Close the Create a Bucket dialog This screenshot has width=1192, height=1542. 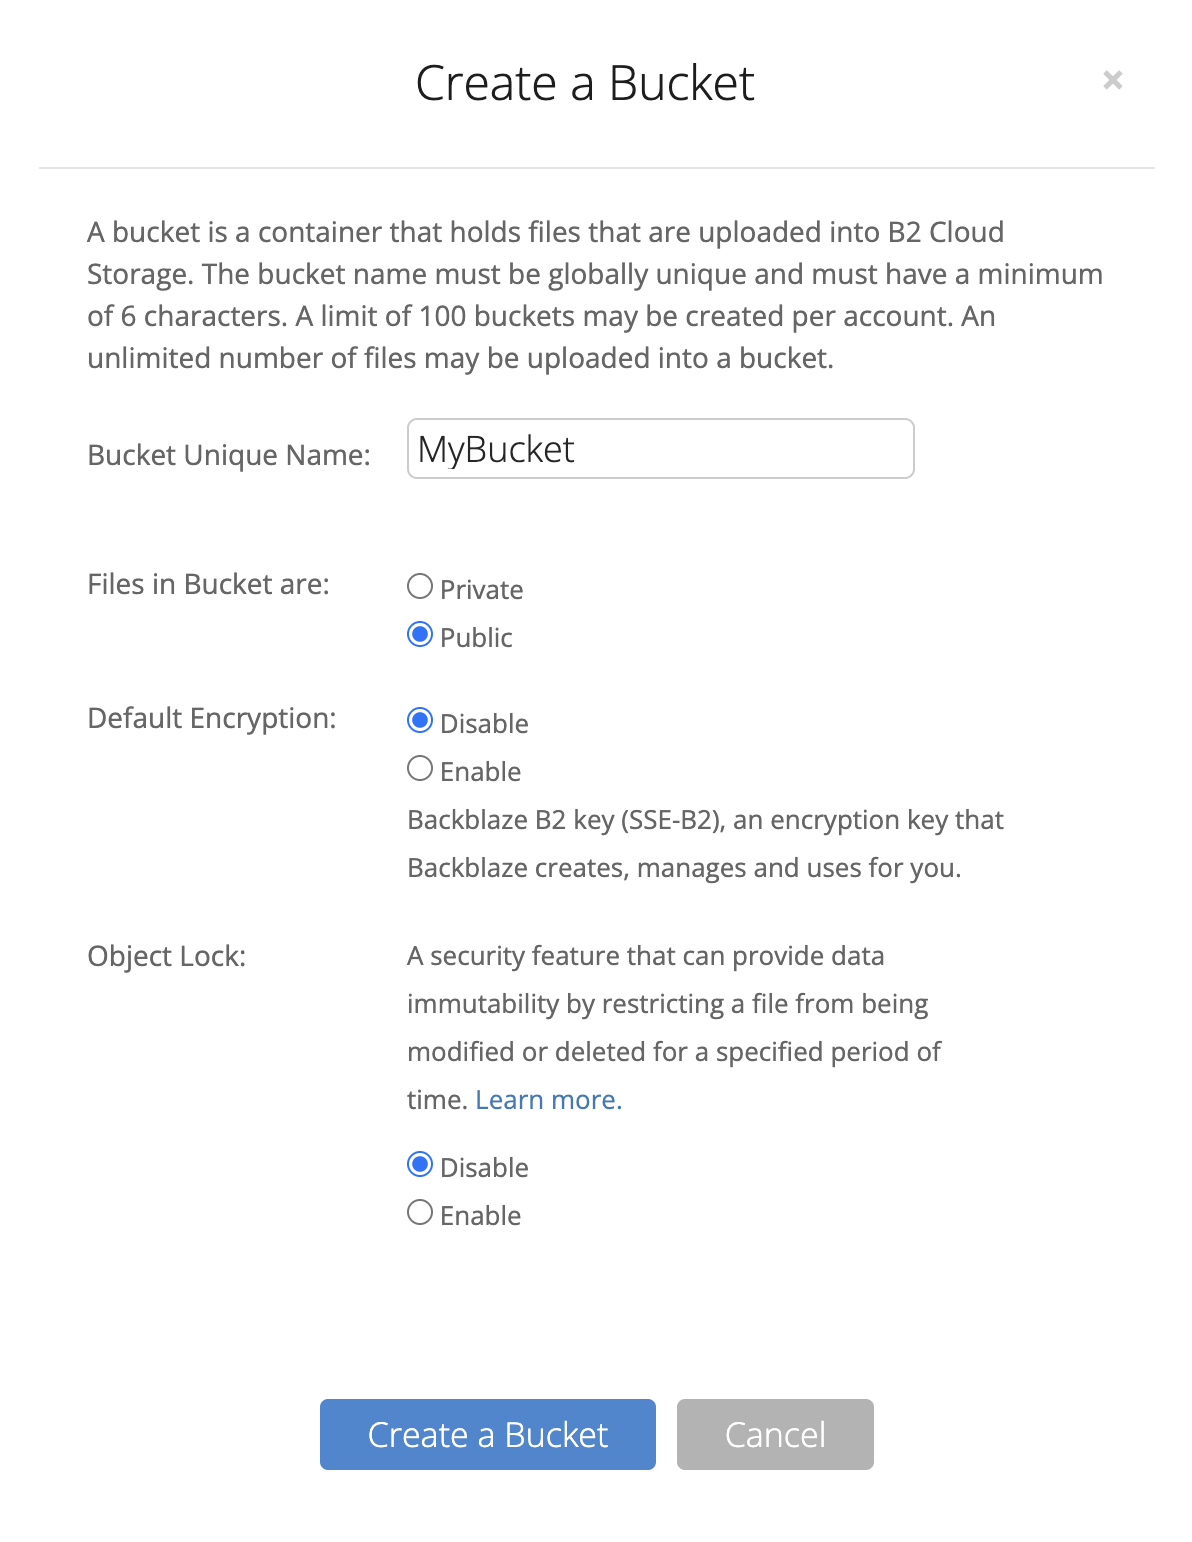[x=1112, y=80]
